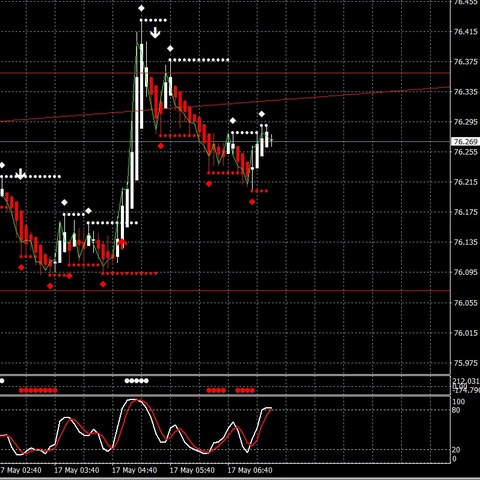Click the 76.295 price axis label
480x480 pixels.
point(465,122)
